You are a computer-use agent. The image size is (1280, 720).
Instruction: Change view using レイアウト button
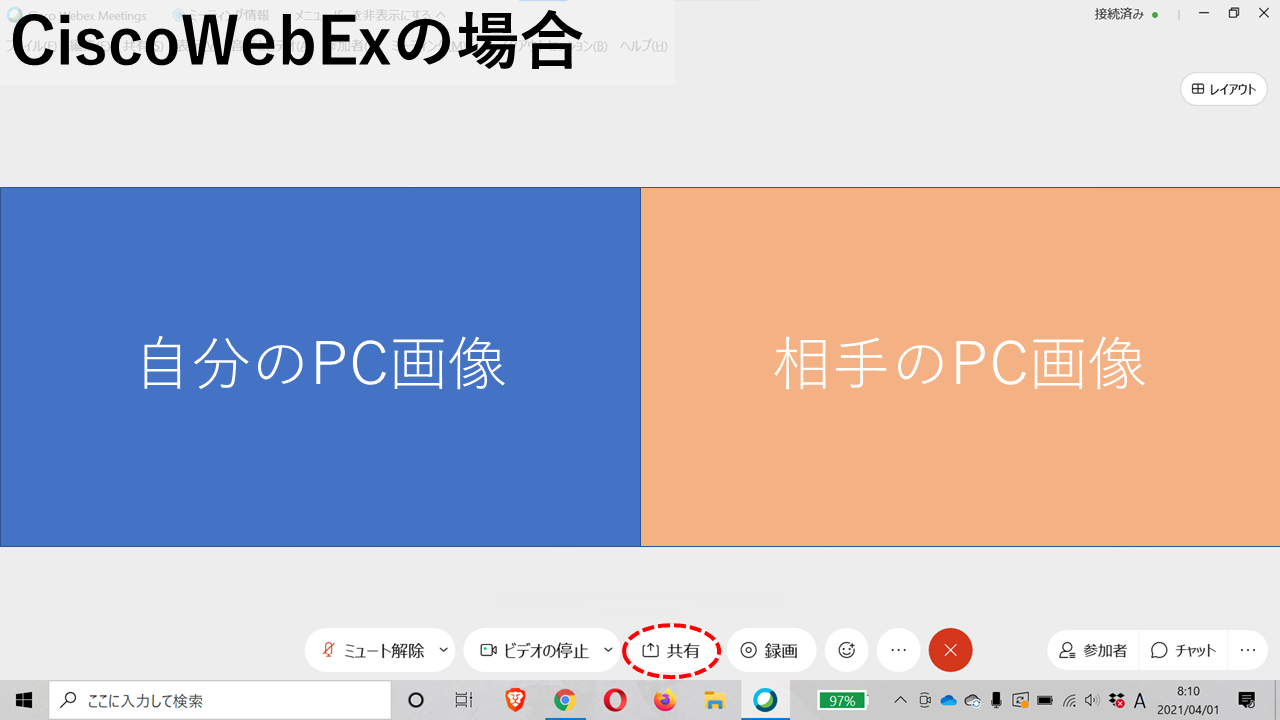(x=1224, y=89)
